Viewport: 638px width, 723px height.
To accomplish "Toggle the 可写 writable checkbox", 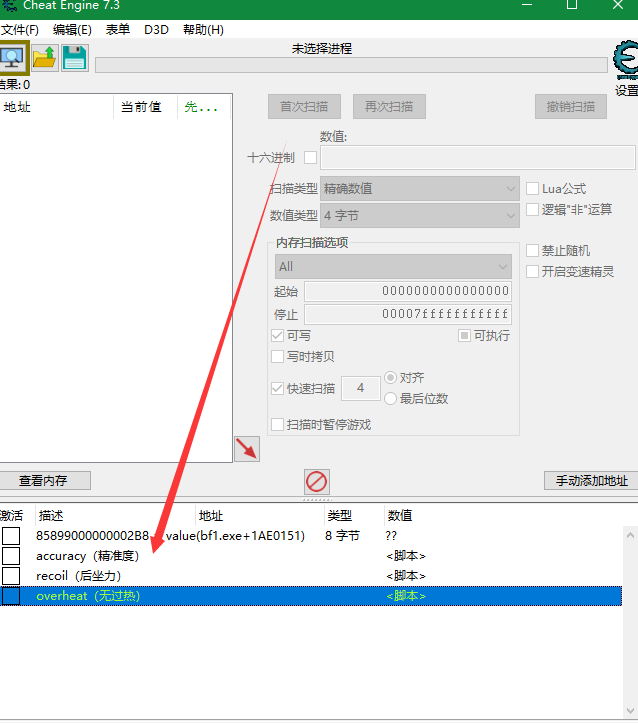I will point(277,335).
